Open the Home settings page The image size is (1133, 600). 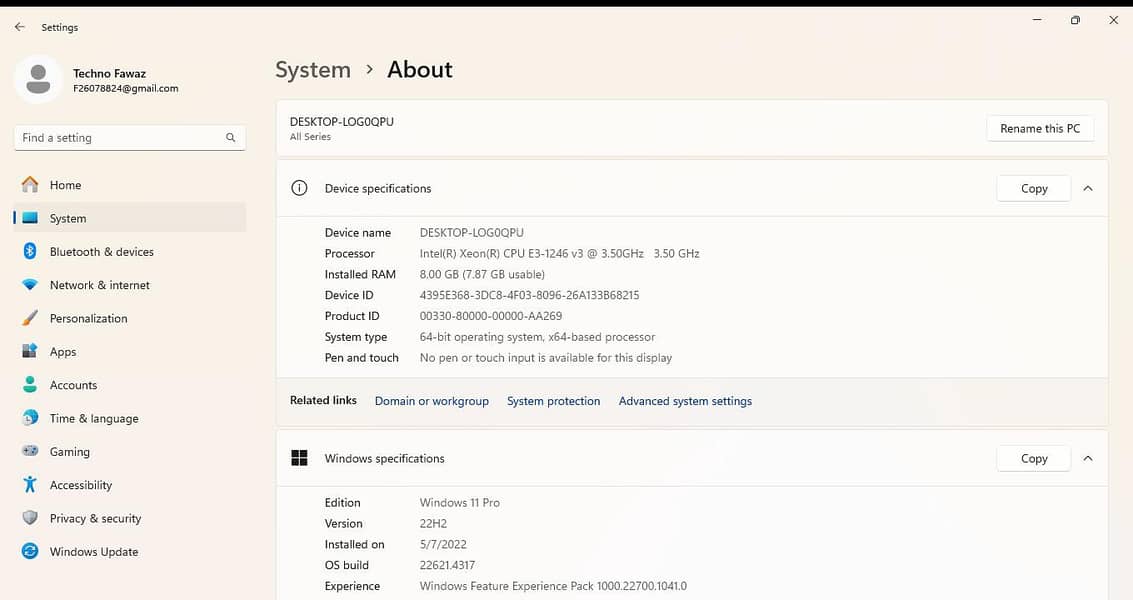(130, 184)
